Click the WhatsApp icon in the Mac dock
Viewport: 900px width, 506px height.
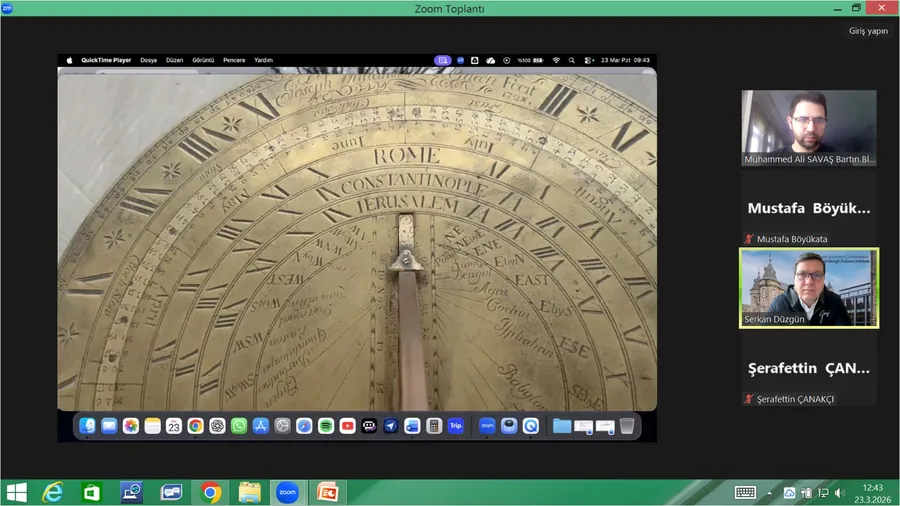[x=239, y=426]
